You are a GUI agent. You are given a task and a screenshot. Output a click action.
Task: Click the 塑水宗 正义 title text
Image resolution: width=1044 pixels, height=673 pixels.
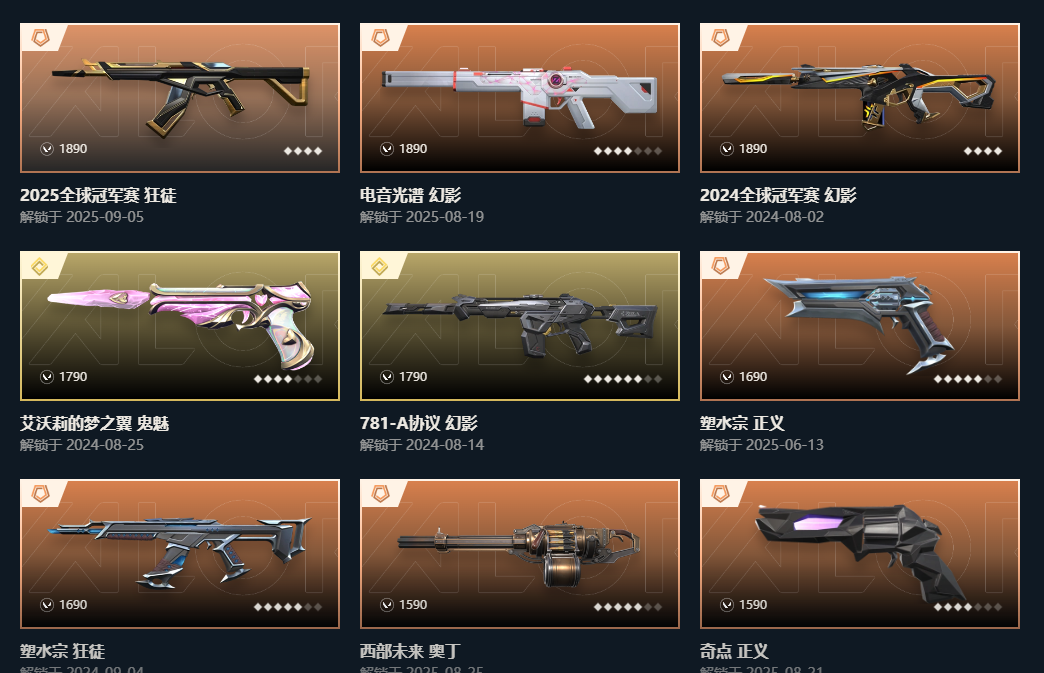pyautogui.click(x=742, y=423)
